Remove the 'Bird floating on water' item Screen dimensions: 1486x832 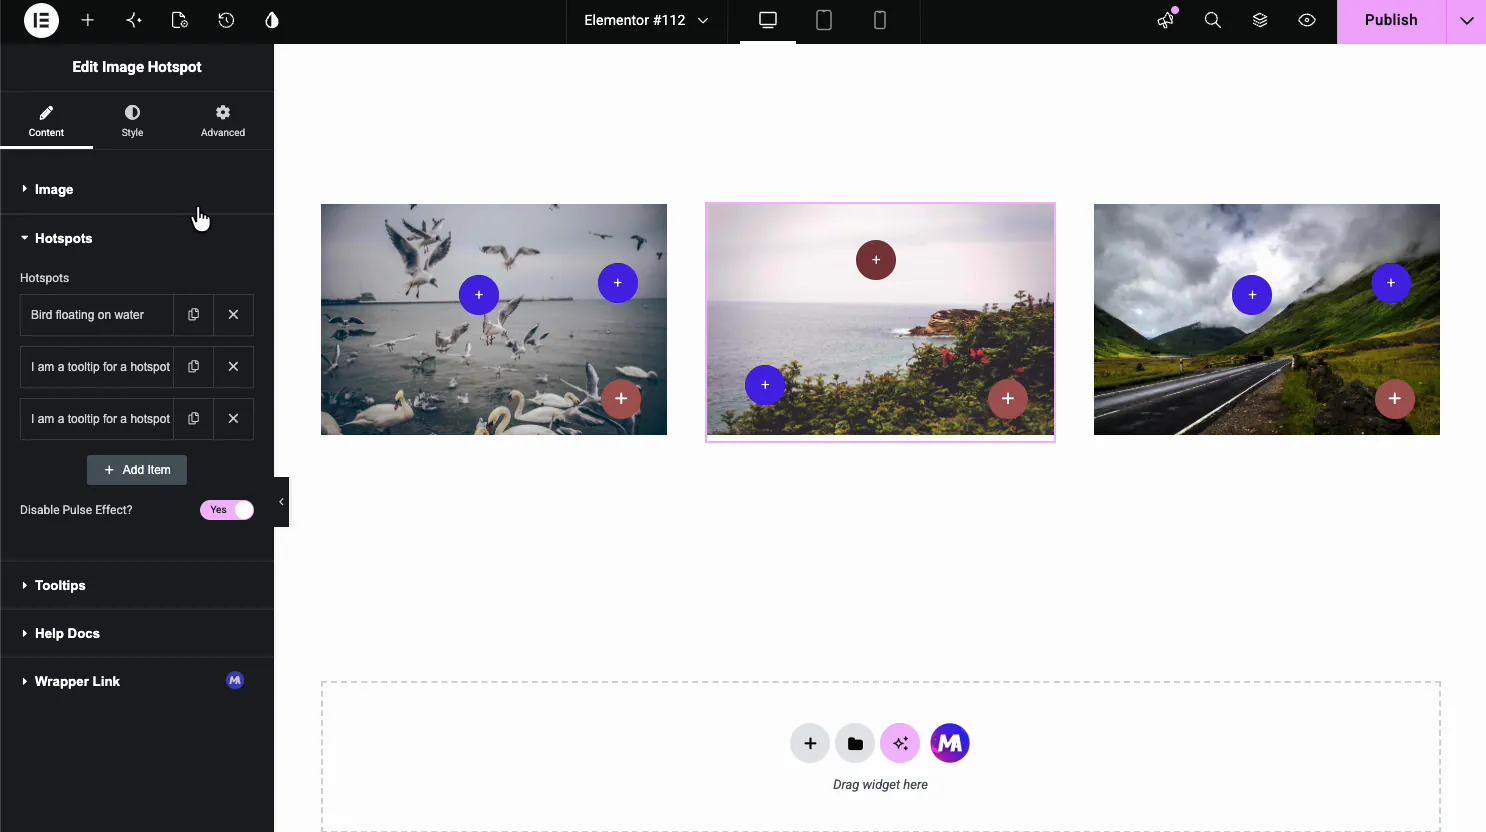point(233,315)
